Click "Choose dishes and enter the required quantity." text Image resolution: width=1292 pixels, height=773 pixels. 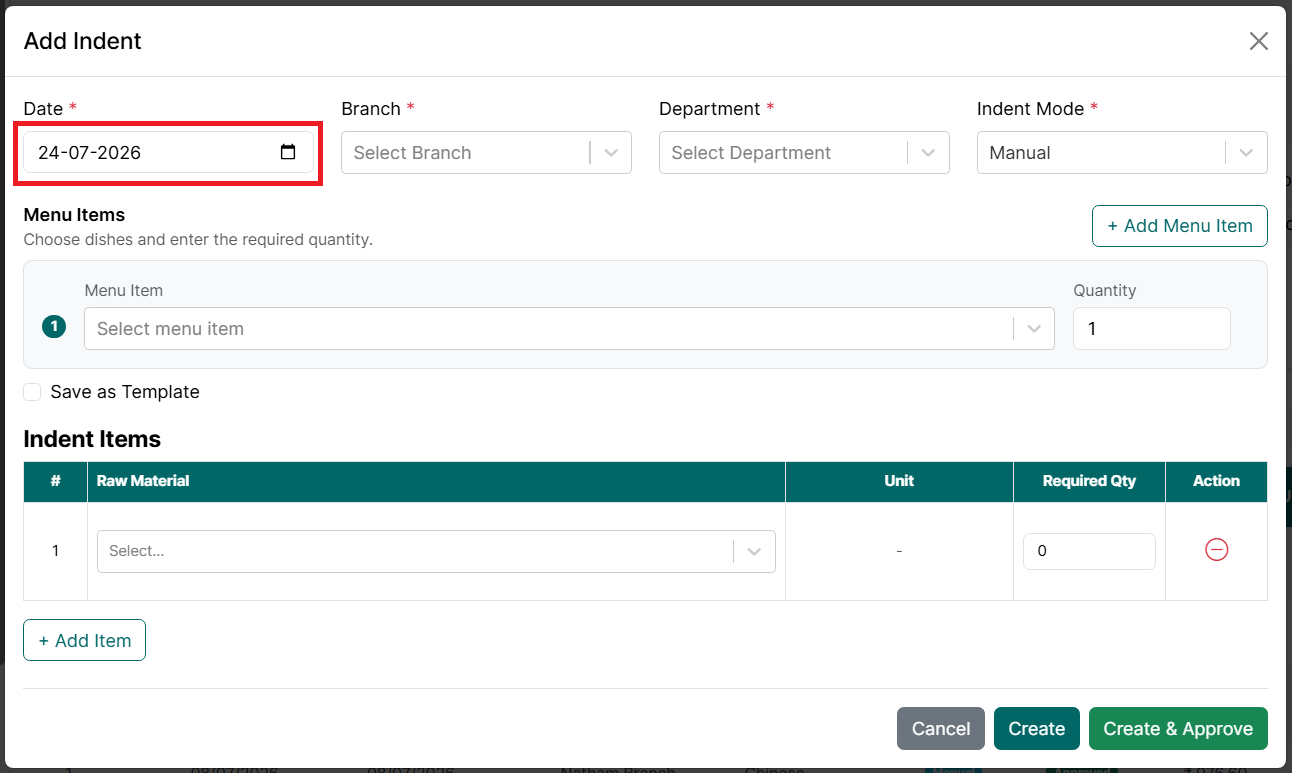[x=198, y=240]
